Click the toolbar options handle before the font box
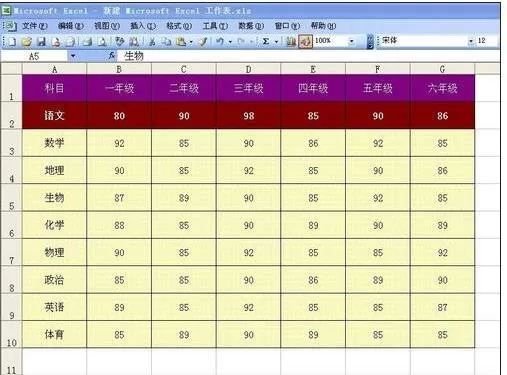The image size is (507, 375). [370, 41]
